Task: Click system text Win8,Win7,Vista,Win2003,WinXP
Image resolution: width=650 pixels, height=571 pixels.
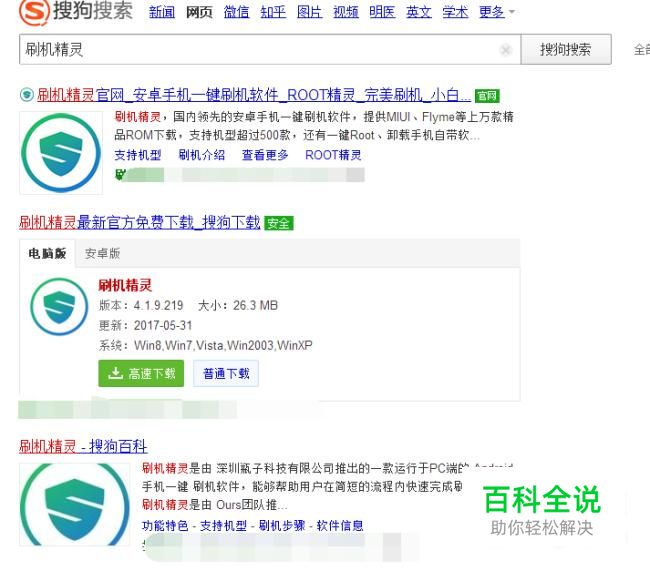Action: (223, 345)
